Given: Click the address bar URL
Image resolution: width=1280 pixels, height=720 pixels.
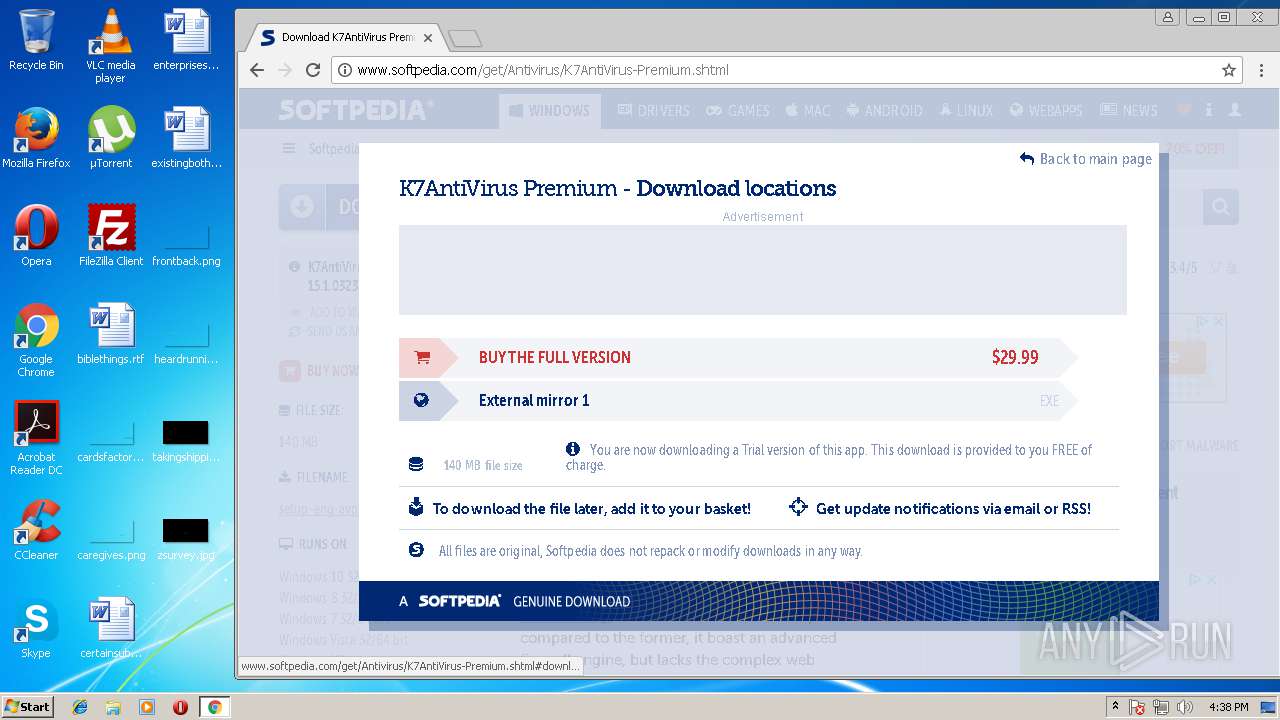Looking at the screenshot, I should click(x=543, y=70).
